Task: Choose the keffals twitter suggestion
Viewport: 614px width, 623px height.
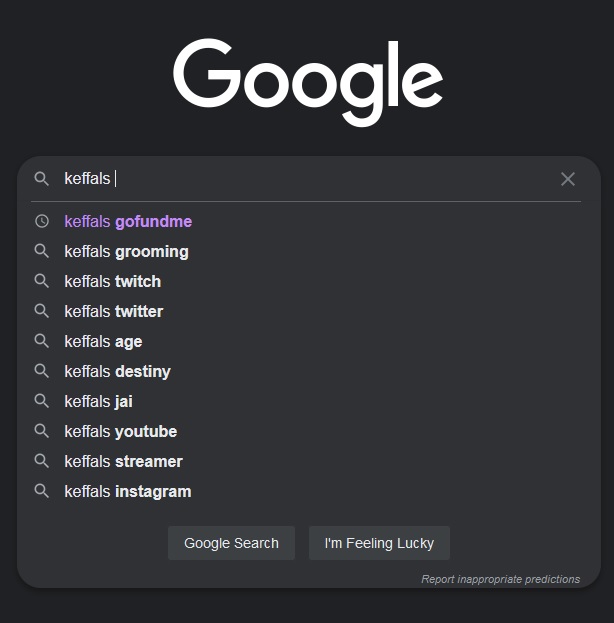Action: coord(306,311)
